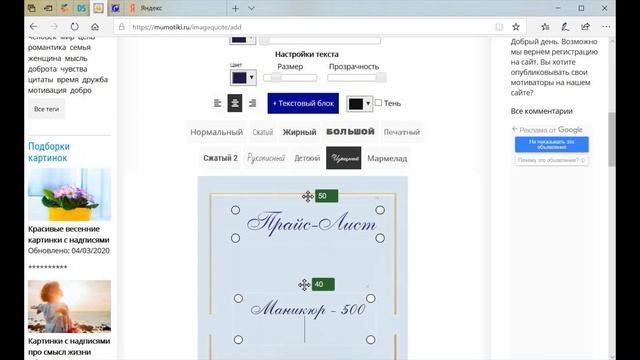
Task: Select the Детский font style
Action: pos(307,158)
